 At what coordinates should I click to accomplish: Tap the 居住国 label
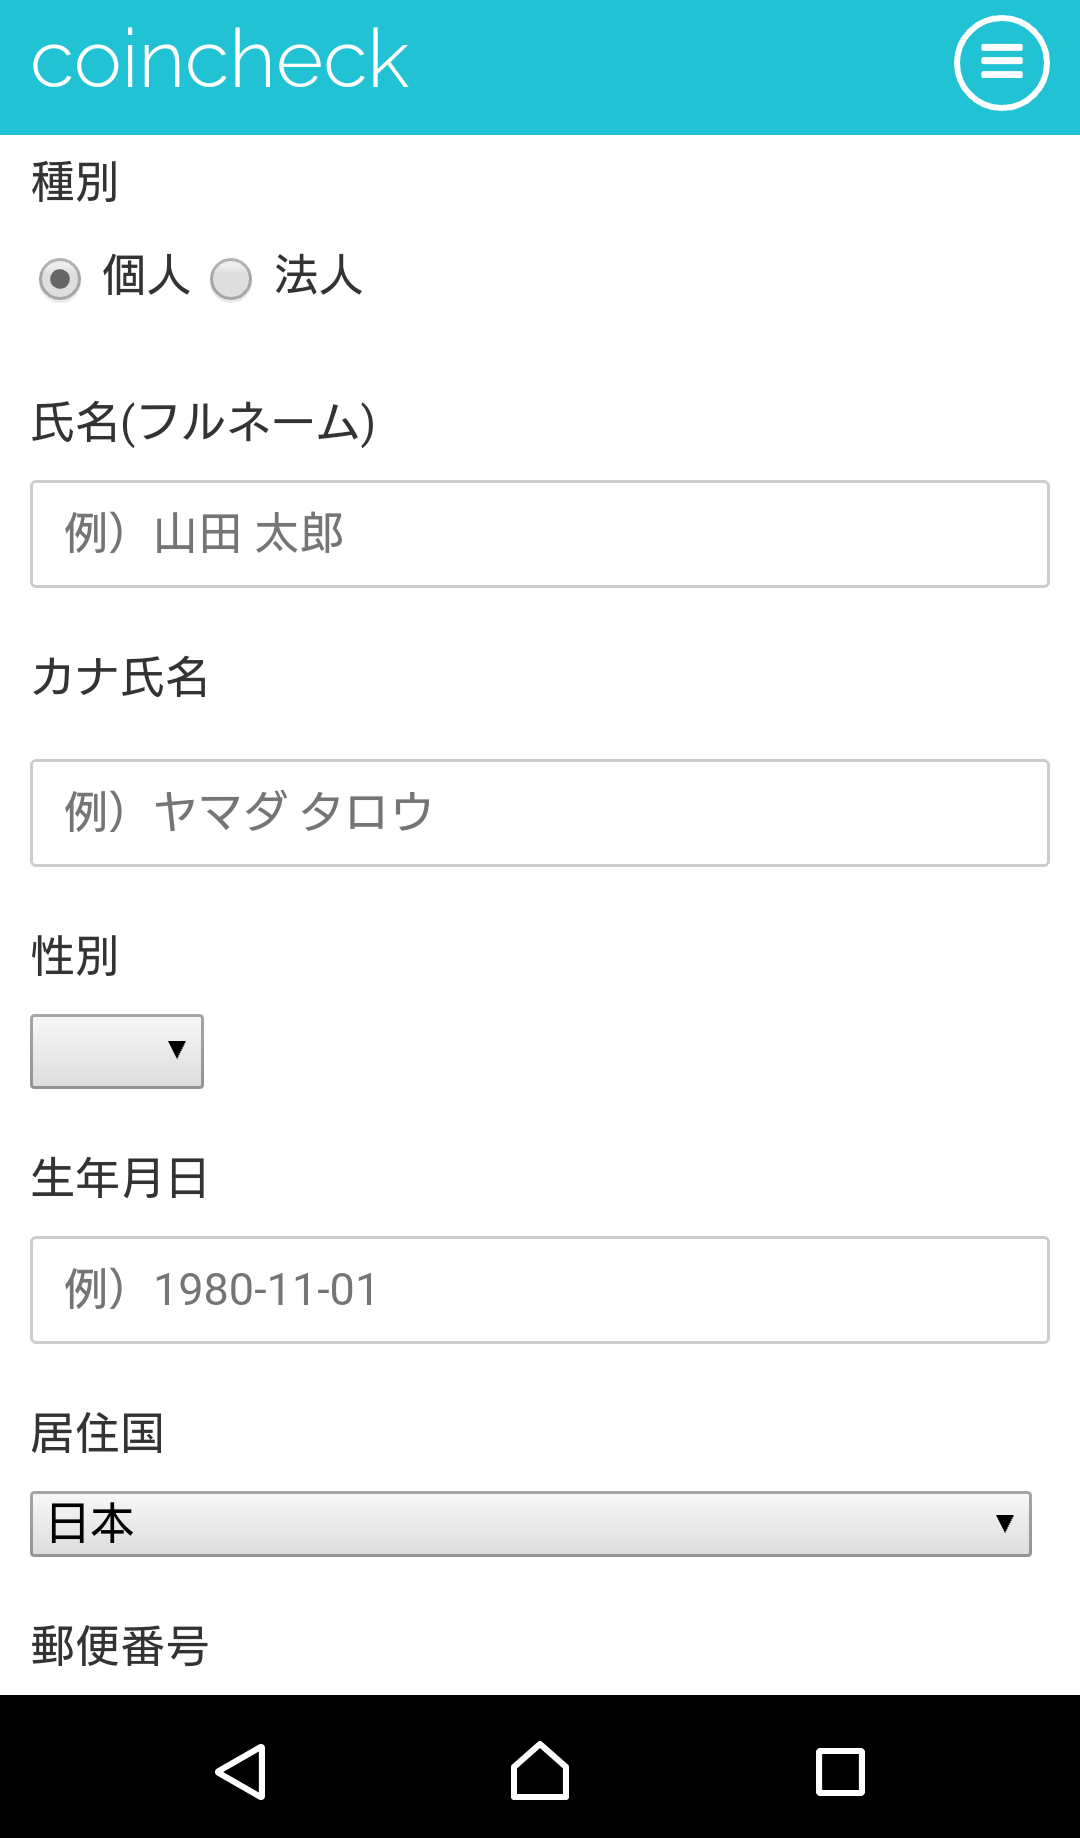click(x=97, y=1433)
